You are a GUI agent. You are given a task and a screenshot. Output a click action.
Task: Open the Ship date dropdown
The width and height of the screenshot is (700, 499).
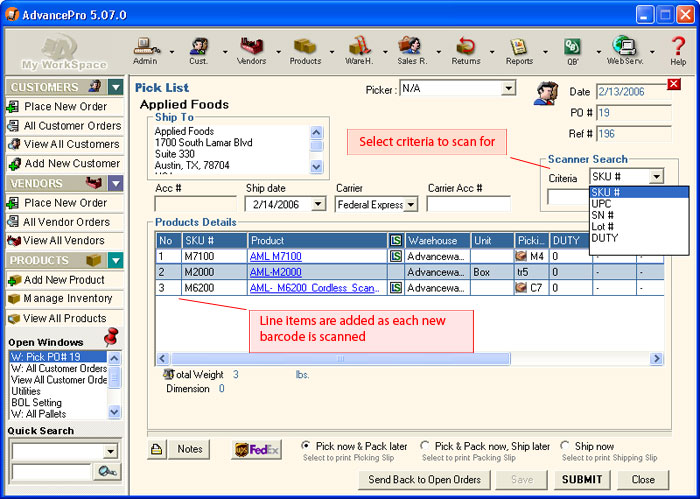[x=318, y=204]
